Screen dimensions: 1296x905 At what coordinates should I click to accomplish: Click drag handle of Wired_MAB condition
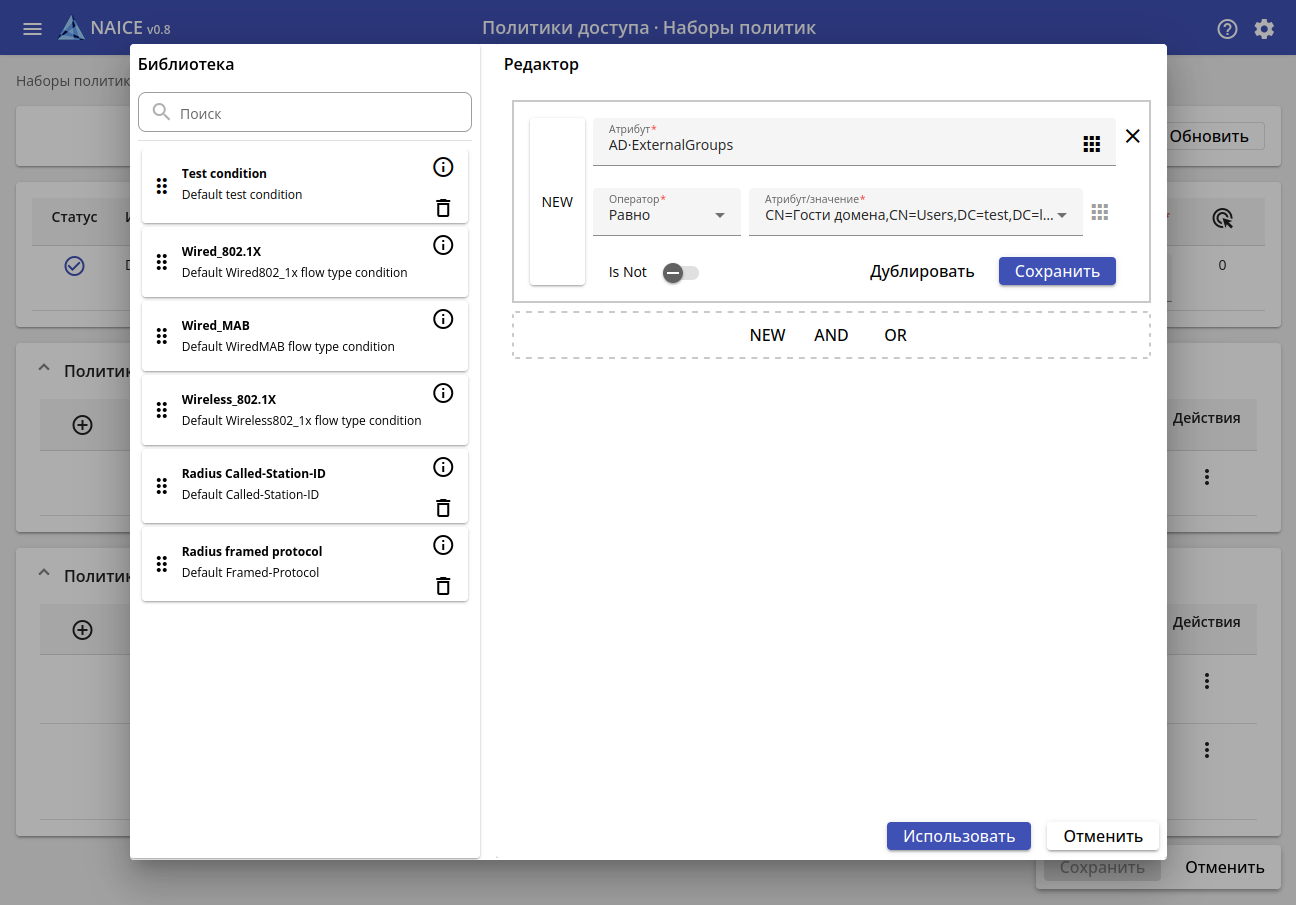point(162,336)
